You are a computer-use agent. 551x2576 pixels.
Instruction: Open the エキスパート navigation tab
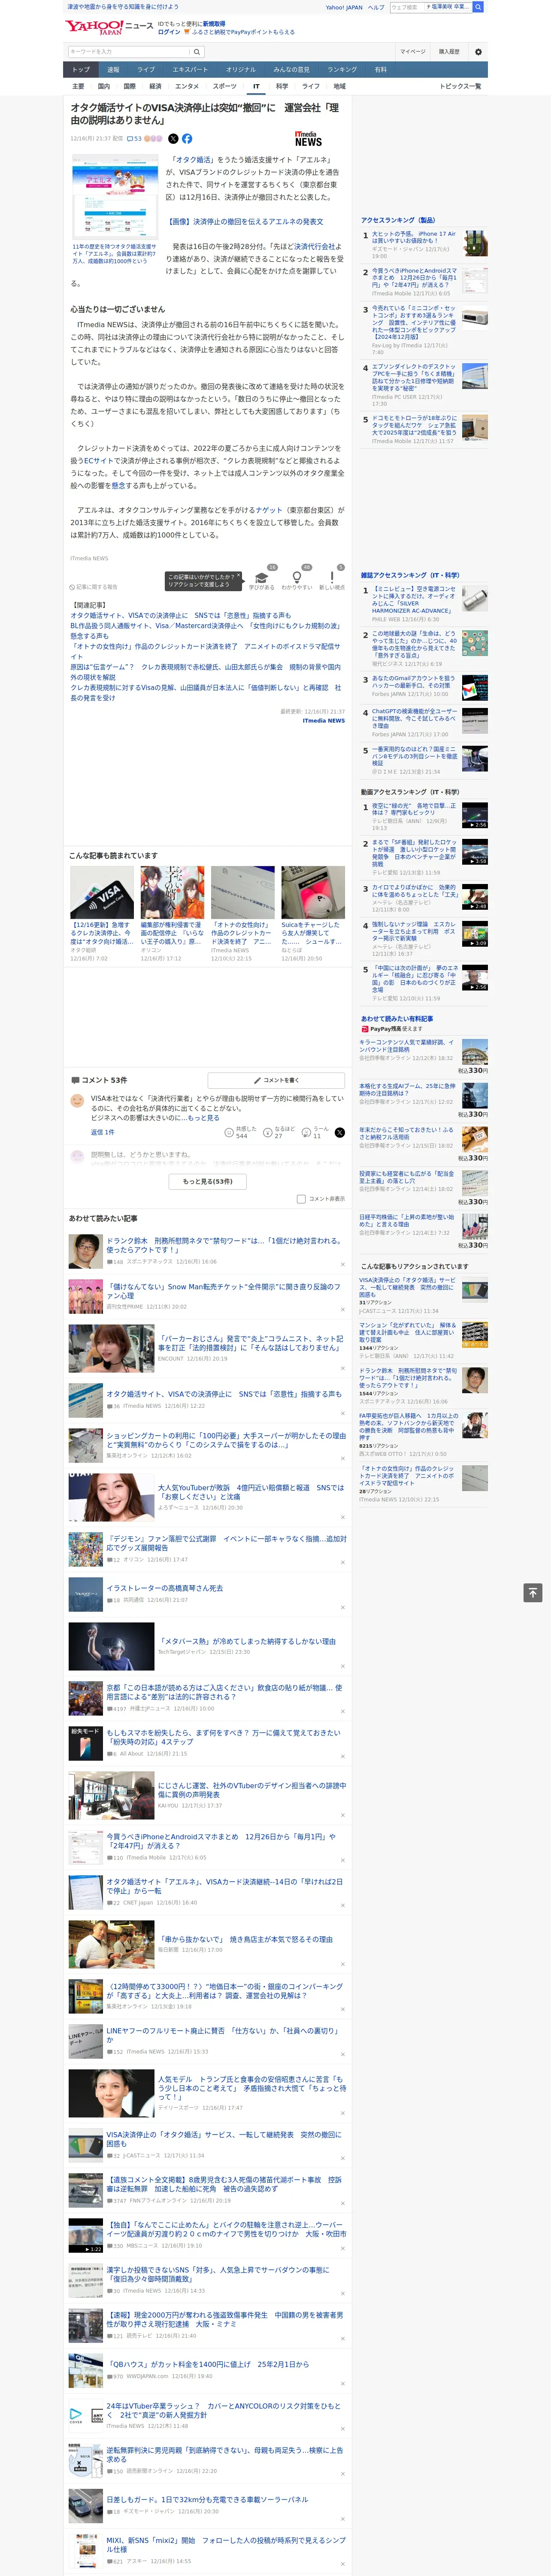190,69
